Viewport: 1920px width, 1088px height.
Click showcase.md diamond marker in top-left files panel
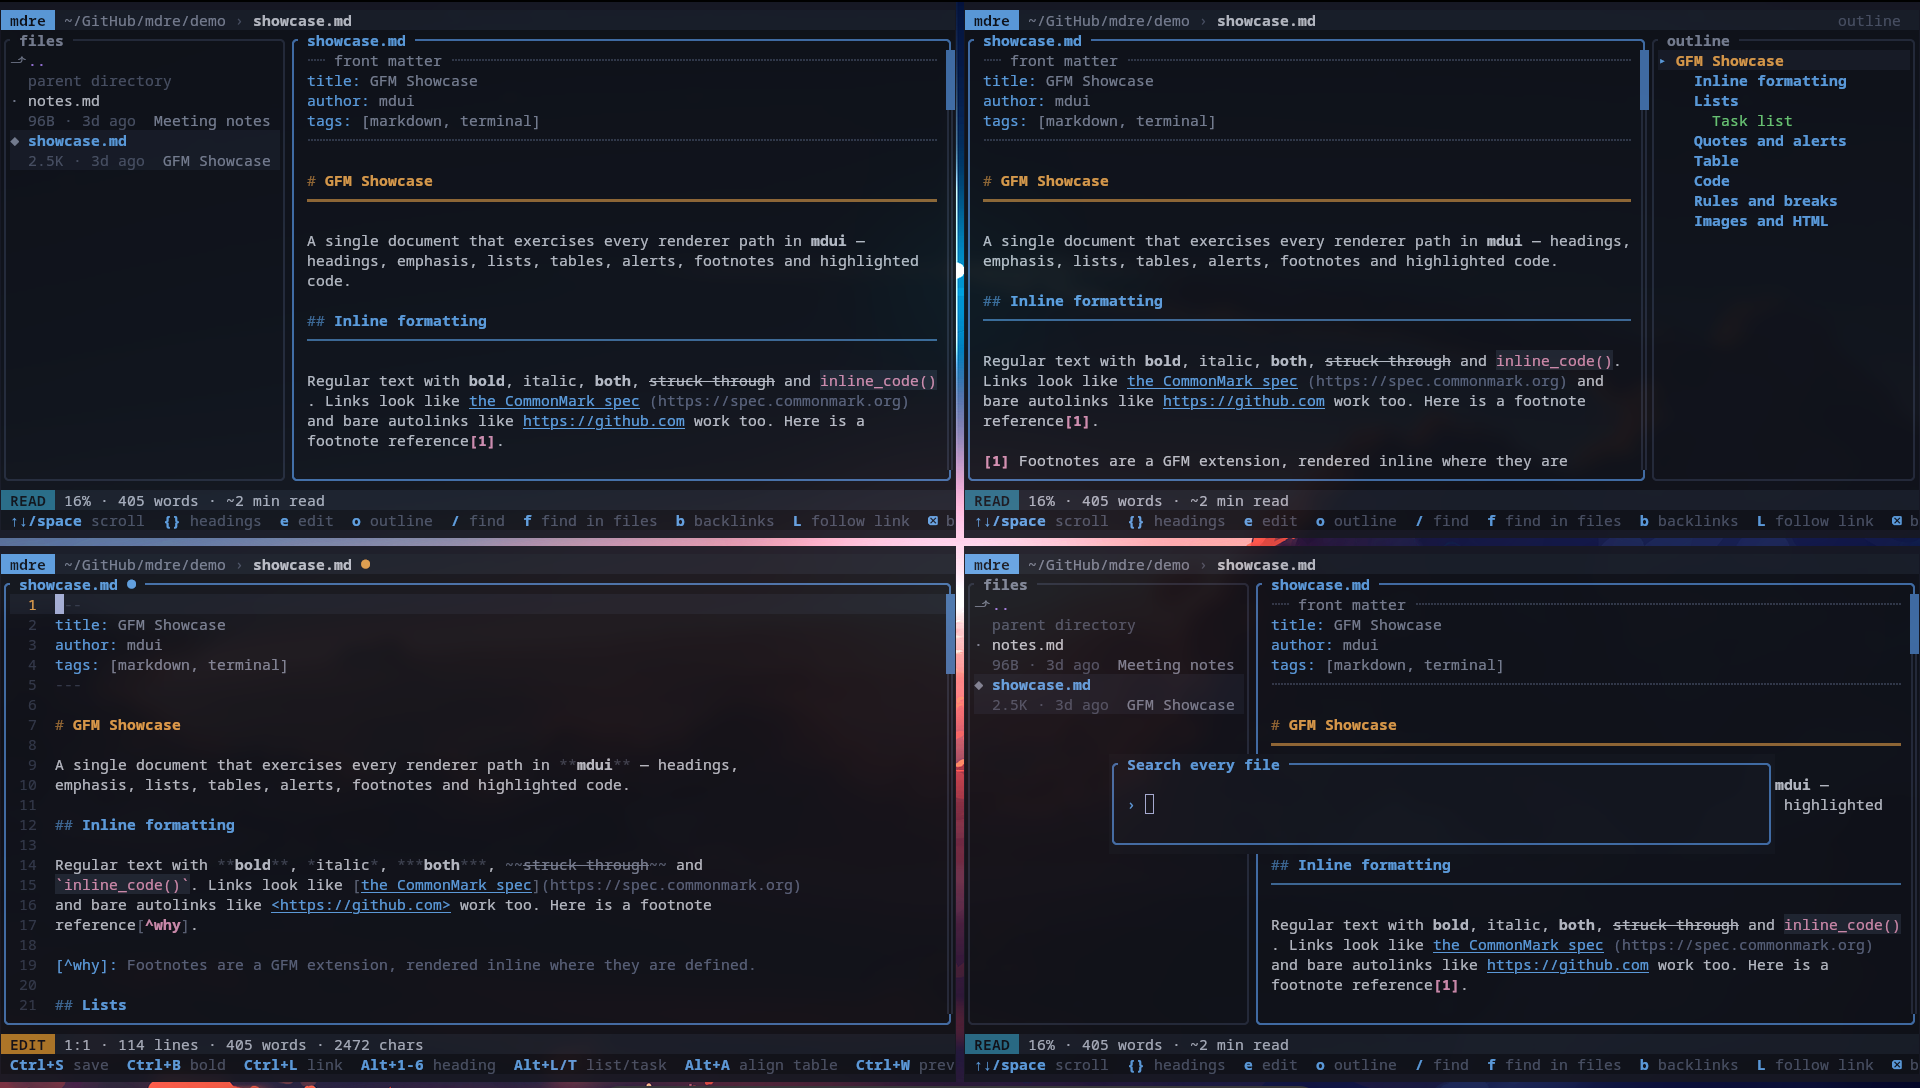pyautogui.click(x=15, y=141)
